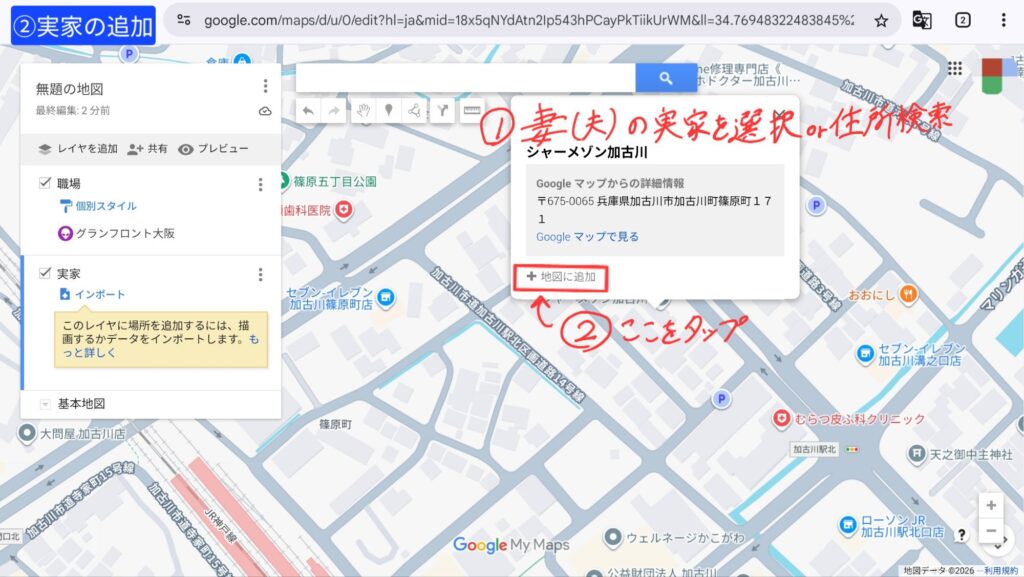Open the Google マップで見る link

587,237
